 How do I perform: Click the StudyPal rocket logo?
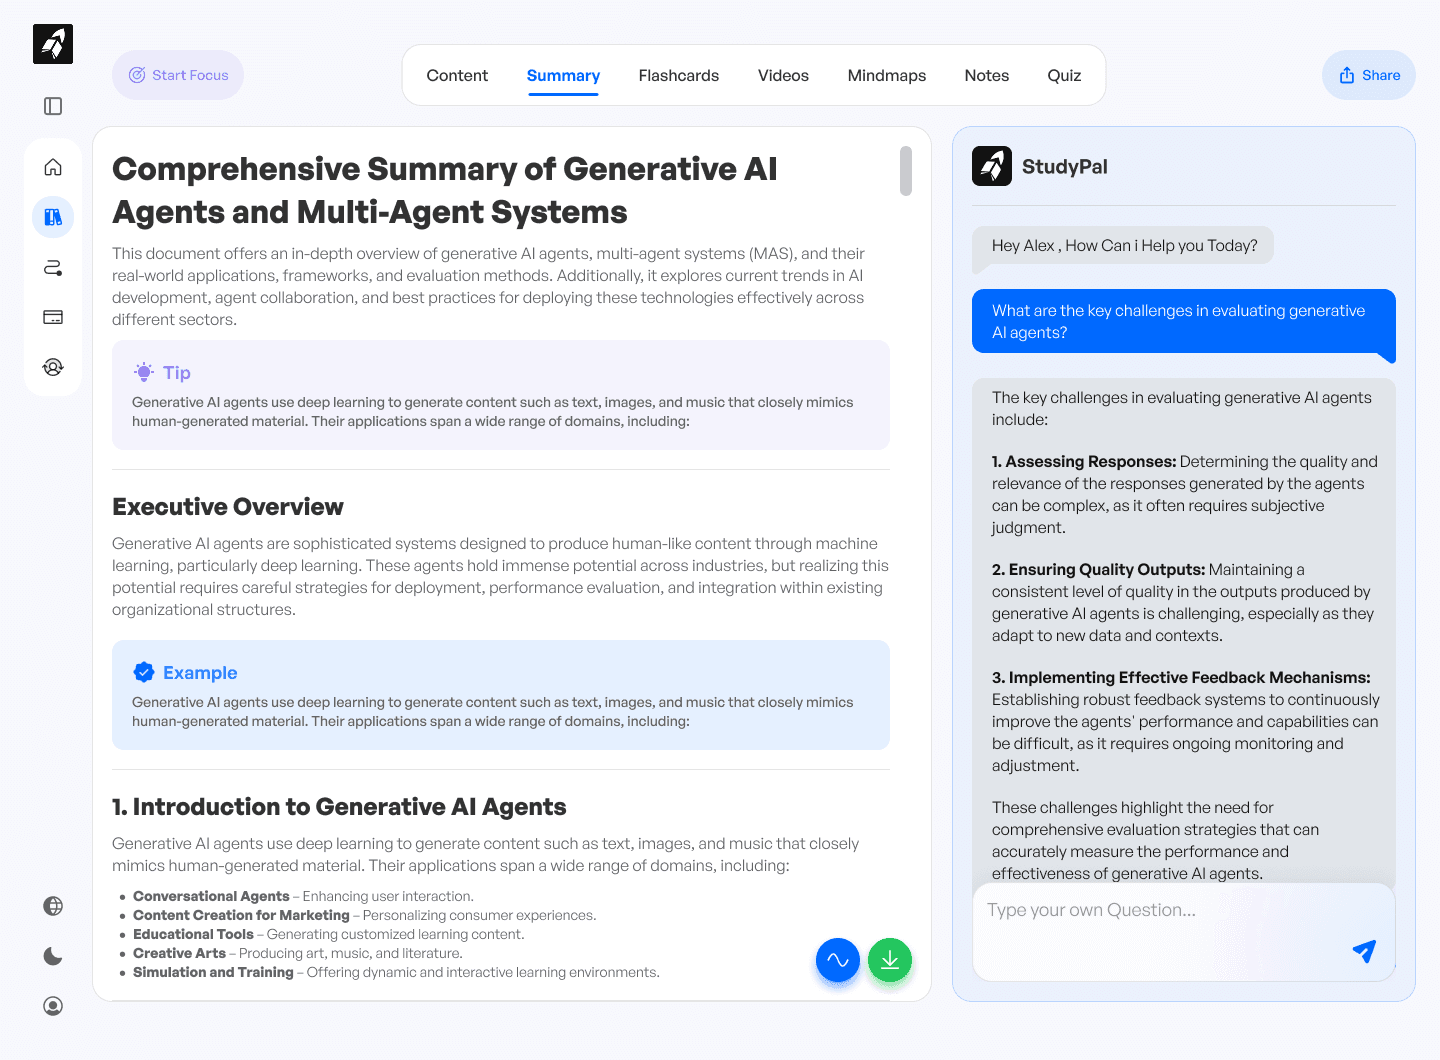coord(991,165)
